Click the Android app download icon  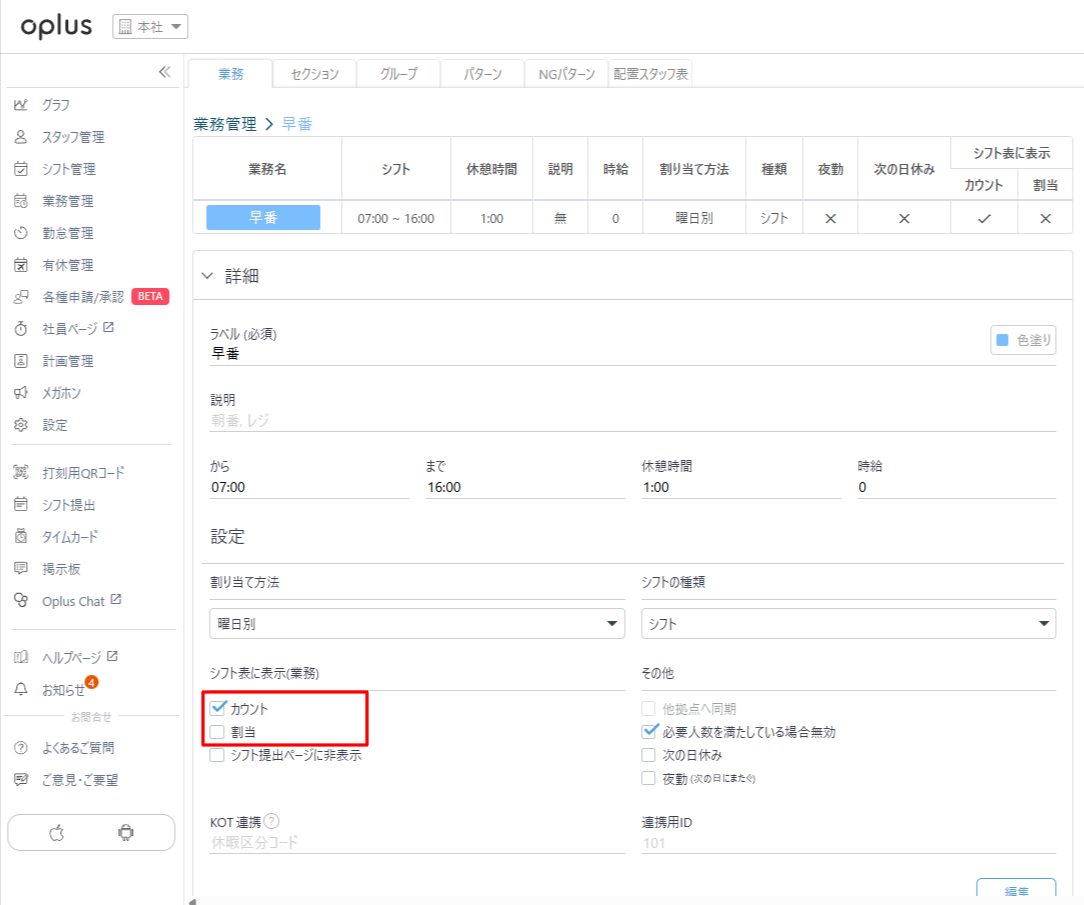pos(126,832)
